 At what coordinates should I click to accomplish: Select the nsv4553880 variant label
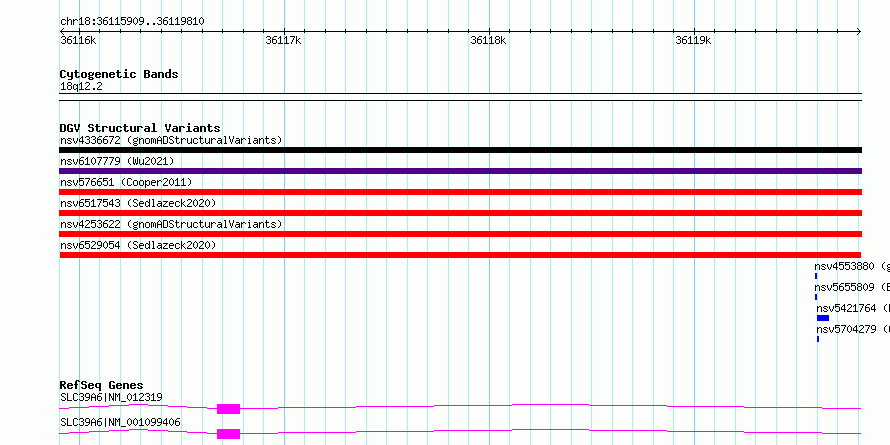pyautogui.click(x=852, y=266)
